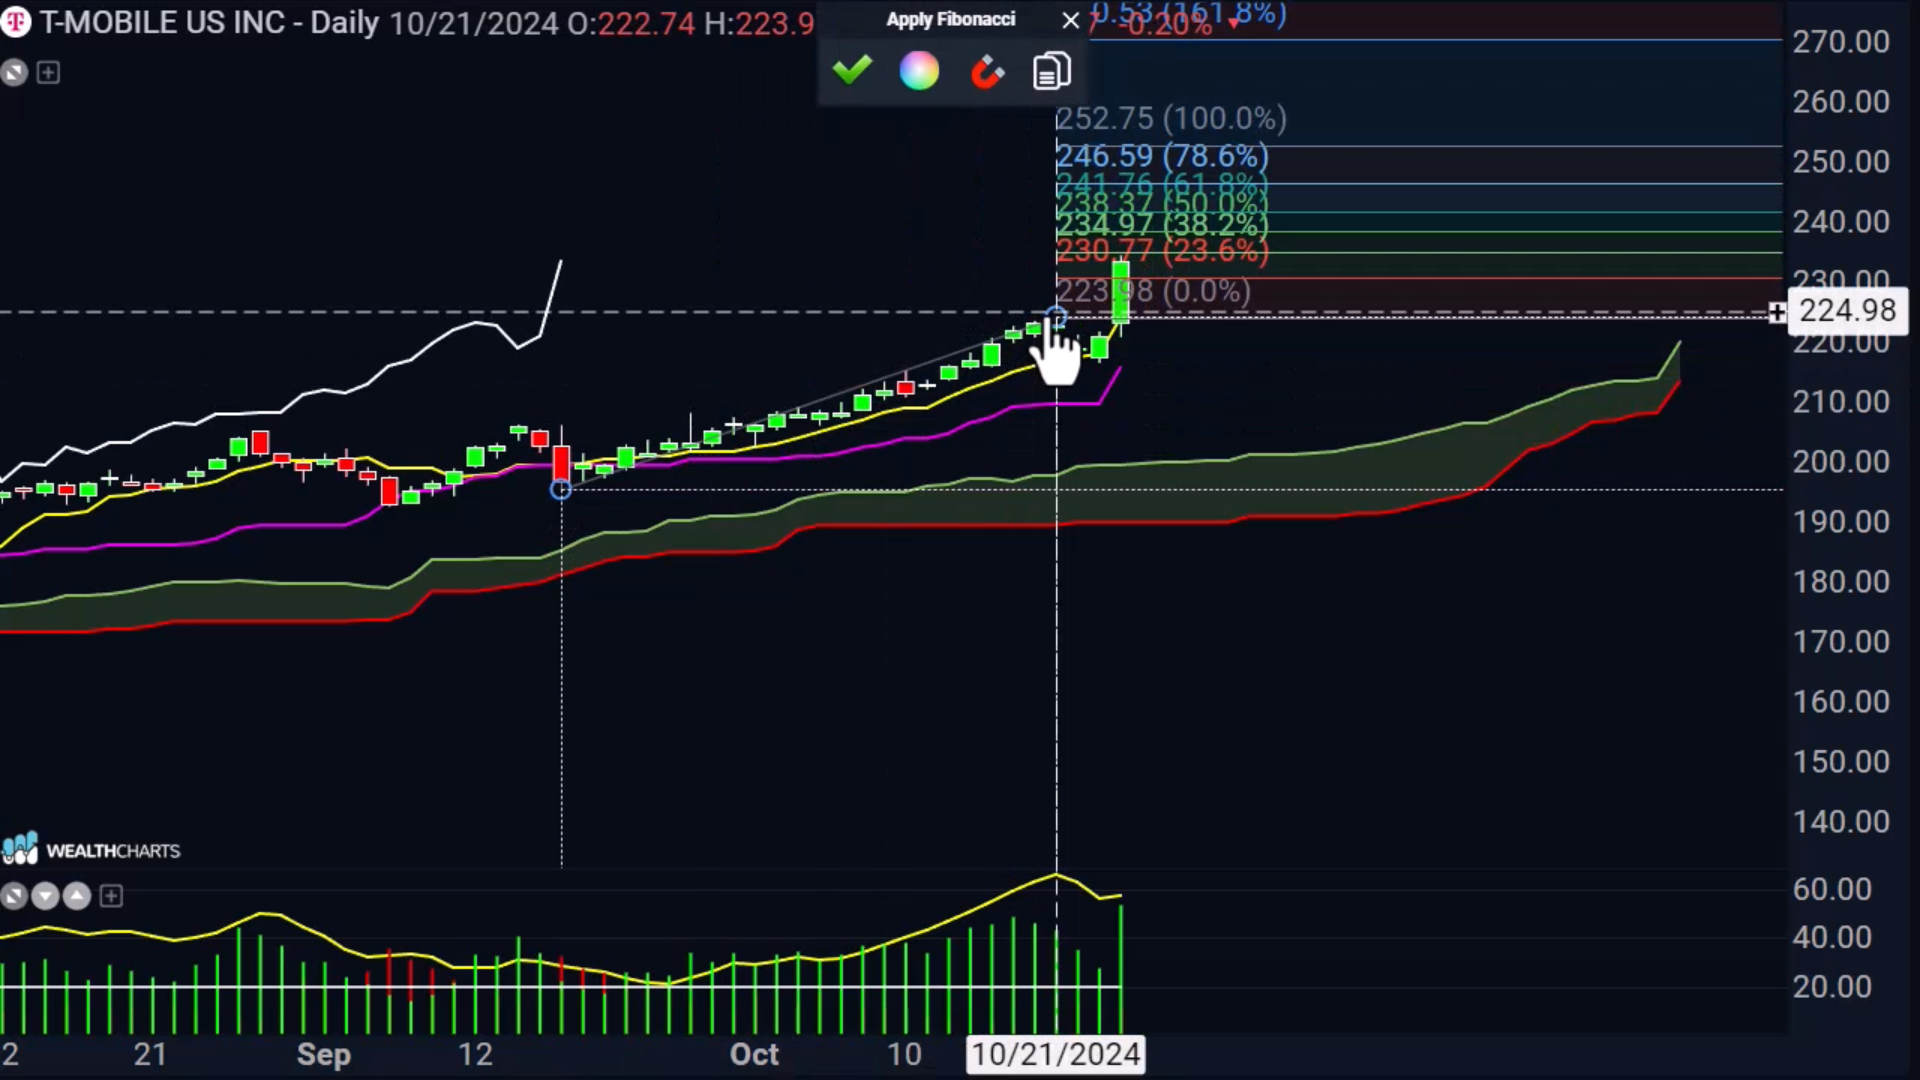Click the 140.00 price axis label
The height and width of the screenshot is (1080, 1920).
tap(1841, 822)
